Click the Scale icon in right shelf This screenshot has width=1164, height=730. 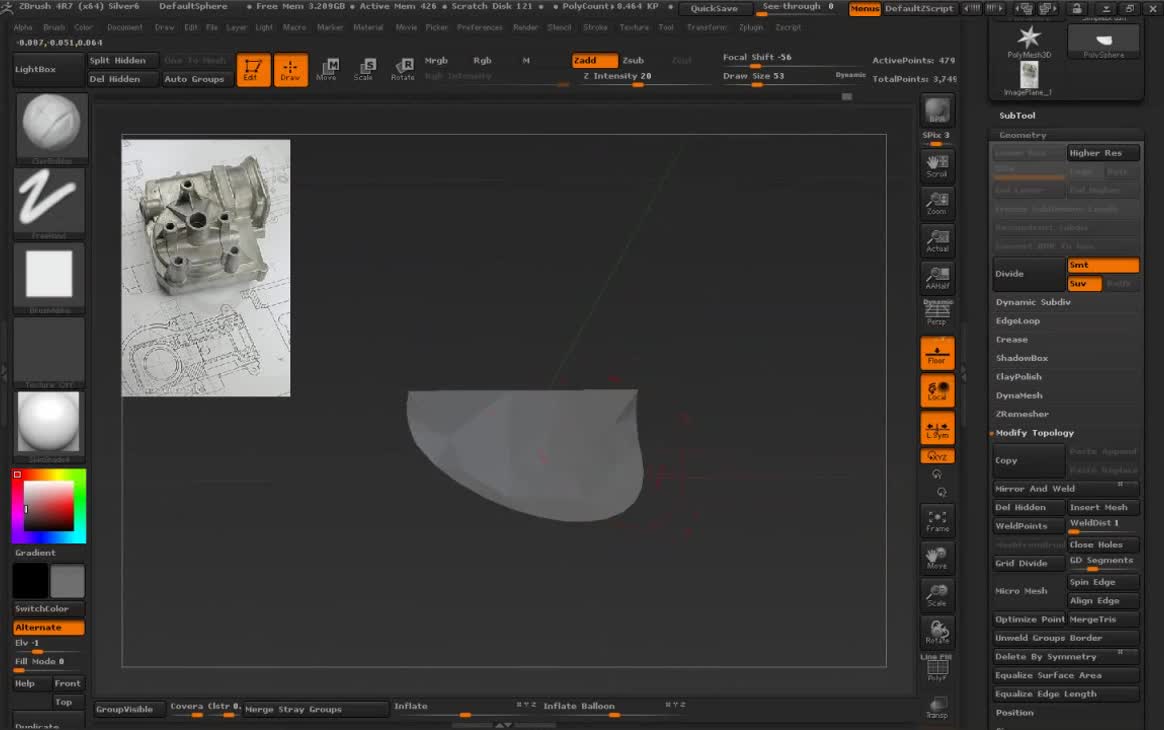click(x=937, y=595)
